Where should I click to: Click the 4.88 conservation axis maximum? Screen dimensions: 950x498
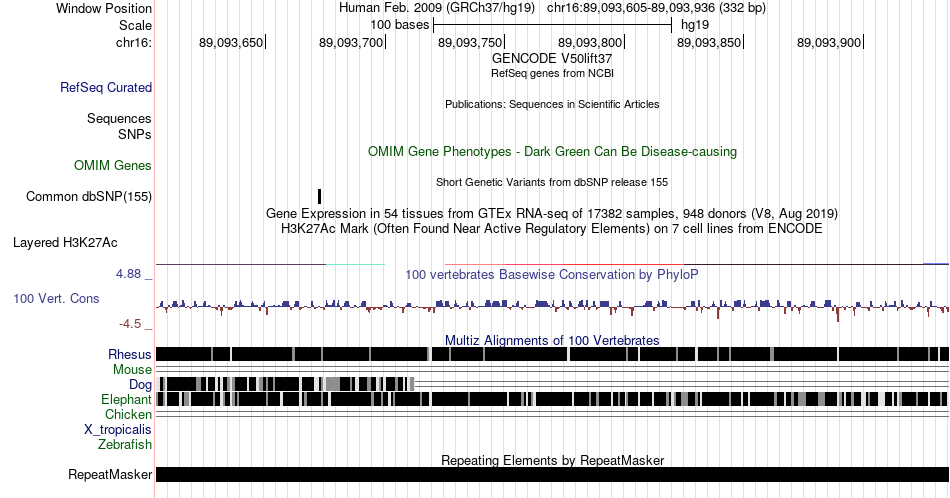tap(128, 274)
